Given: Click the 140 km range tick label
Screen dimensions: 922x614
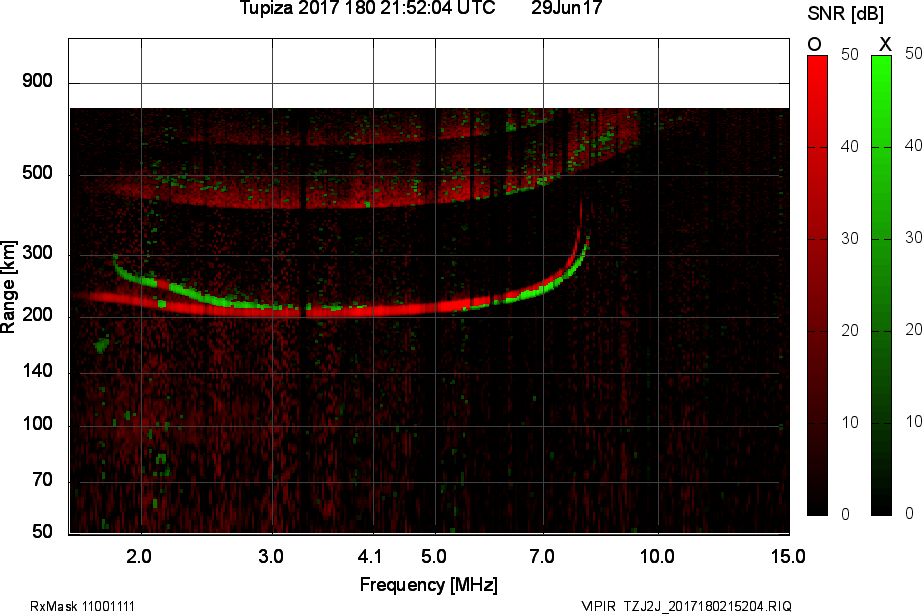Looking at the screenshot, I should pyautogui.click(x=37, y=371).
